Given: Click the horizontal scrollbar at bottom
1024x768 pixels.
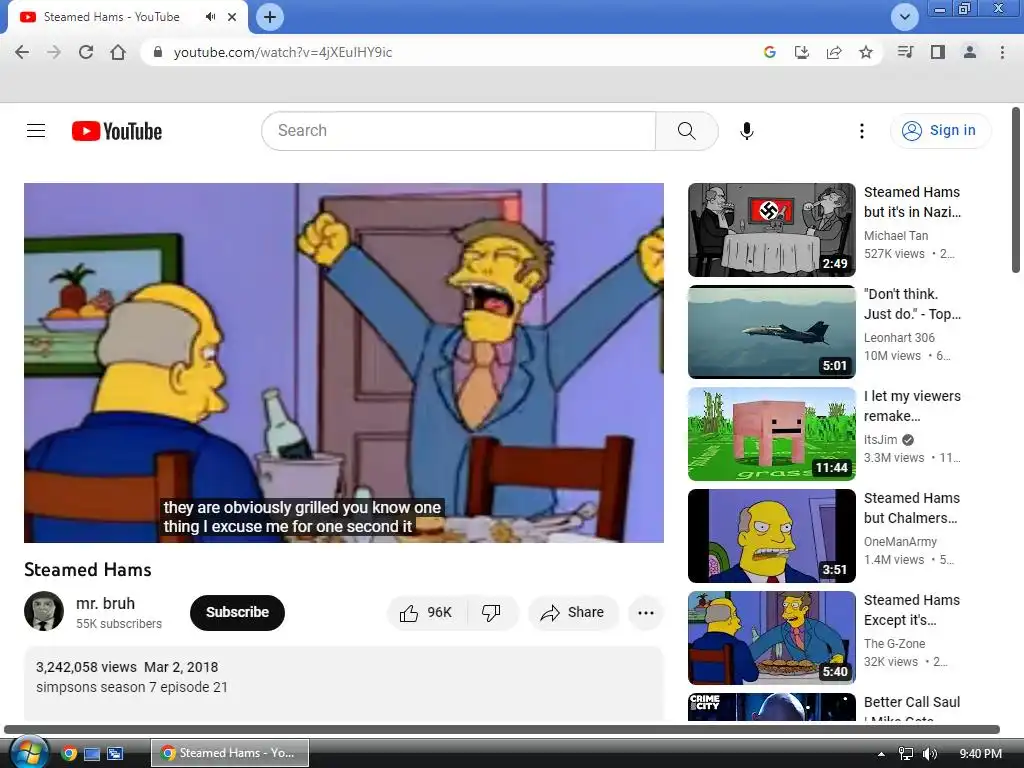Looking at the screenshot, I should pos(502,729).
